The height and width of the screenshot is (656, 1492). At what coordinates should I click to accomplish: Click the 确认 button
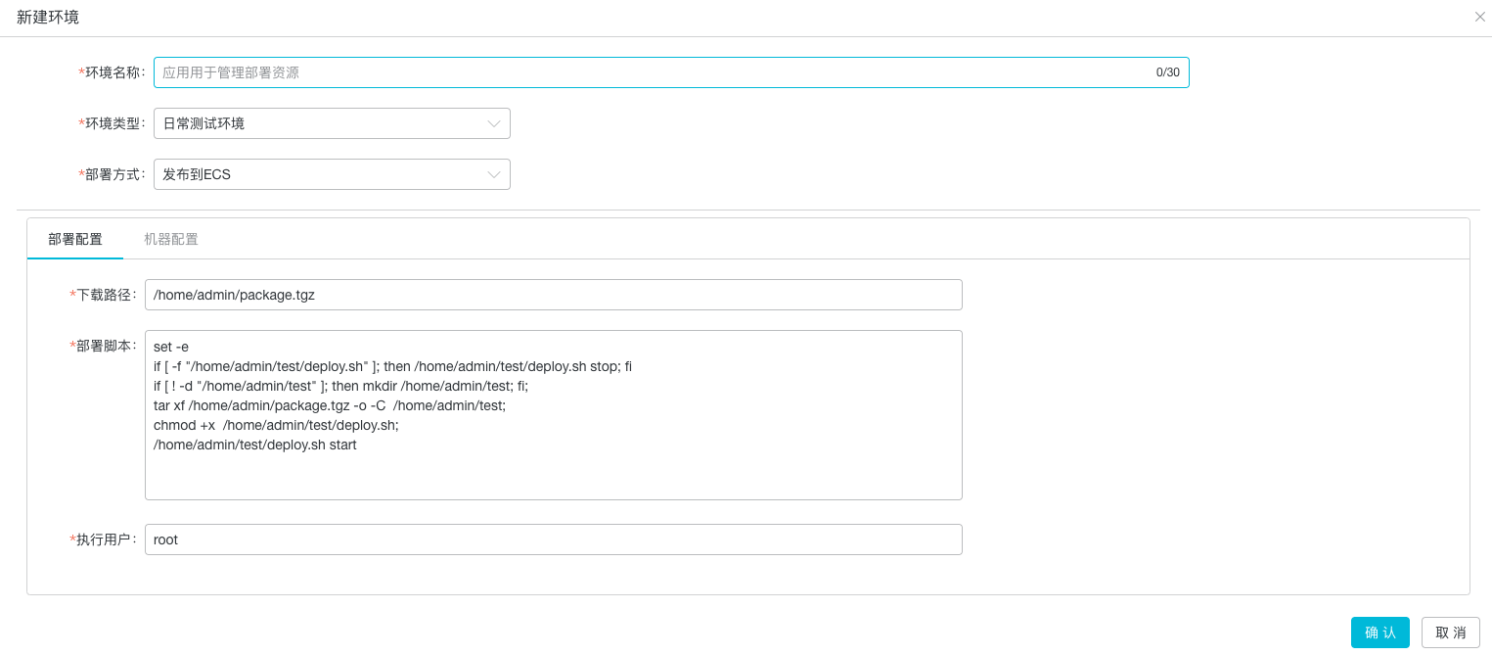pos(1380,632)
